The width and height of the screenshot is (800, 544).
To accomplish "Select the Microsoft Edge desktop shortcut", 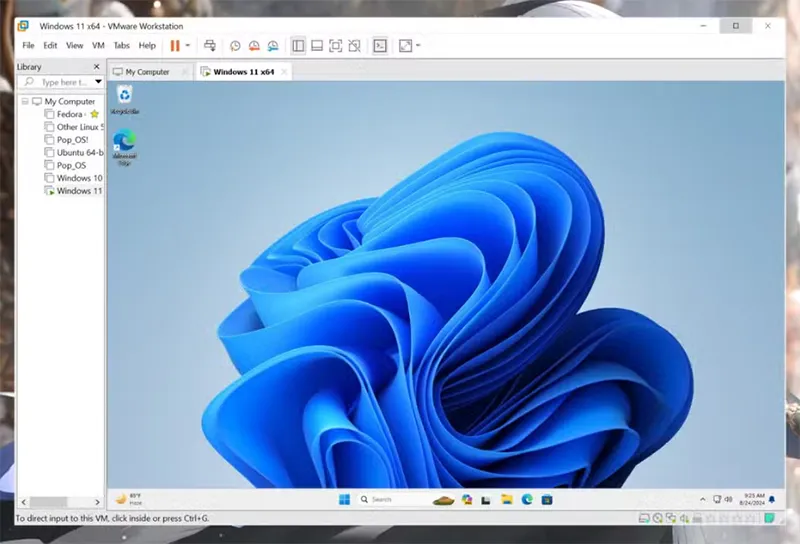I will [x=124, y=147].
